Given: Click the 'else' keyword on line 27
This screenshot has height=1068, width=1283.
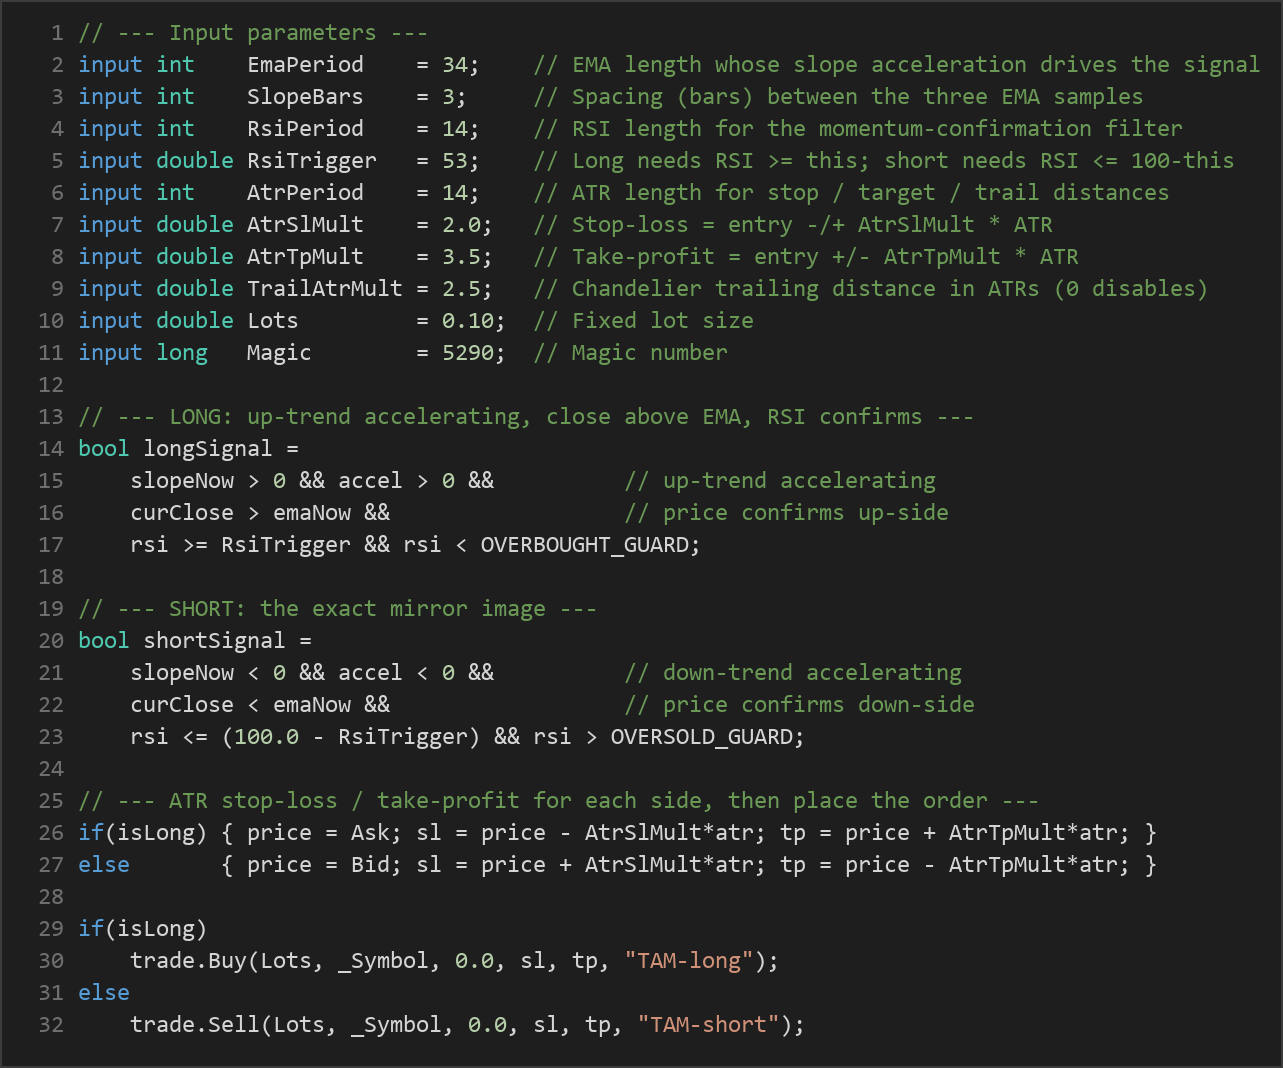Looking at the screenshot, I should (104, 865).
